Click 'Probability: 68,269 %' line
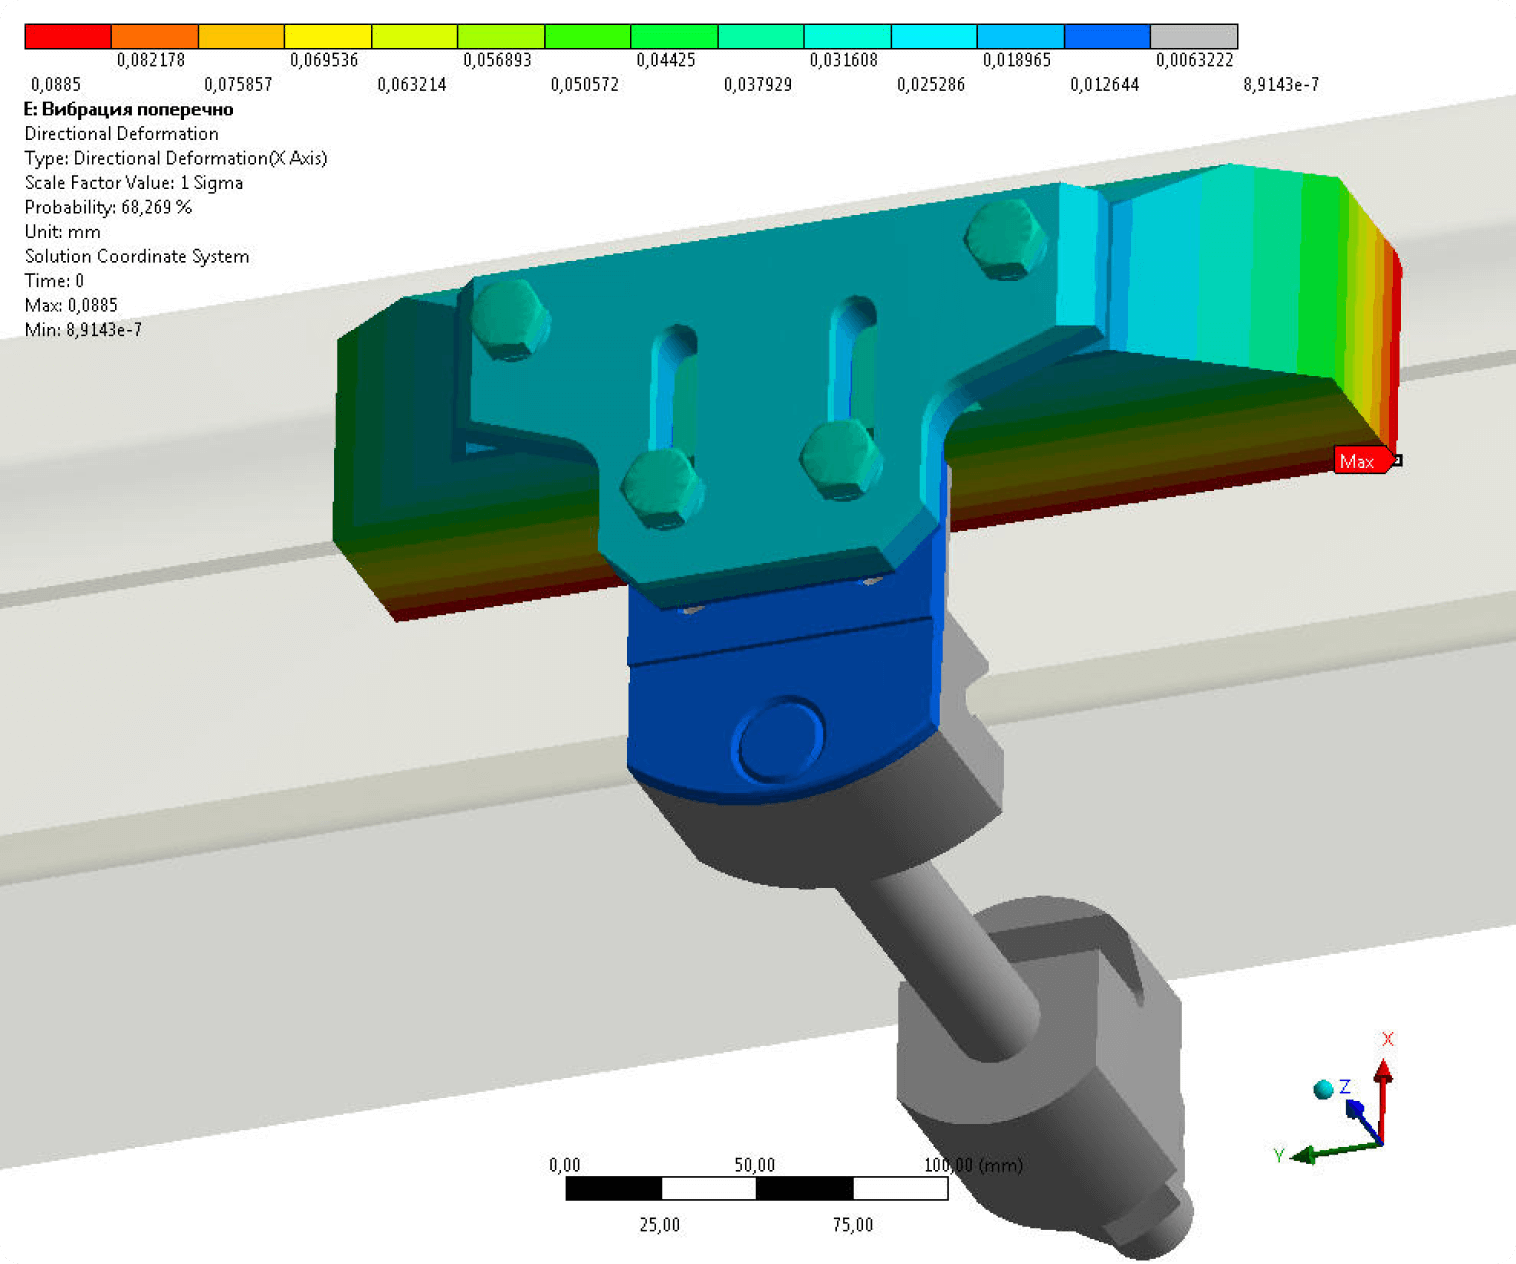Image resolution: width=1516 pixels, height=1264 pixels. point(108,207)
